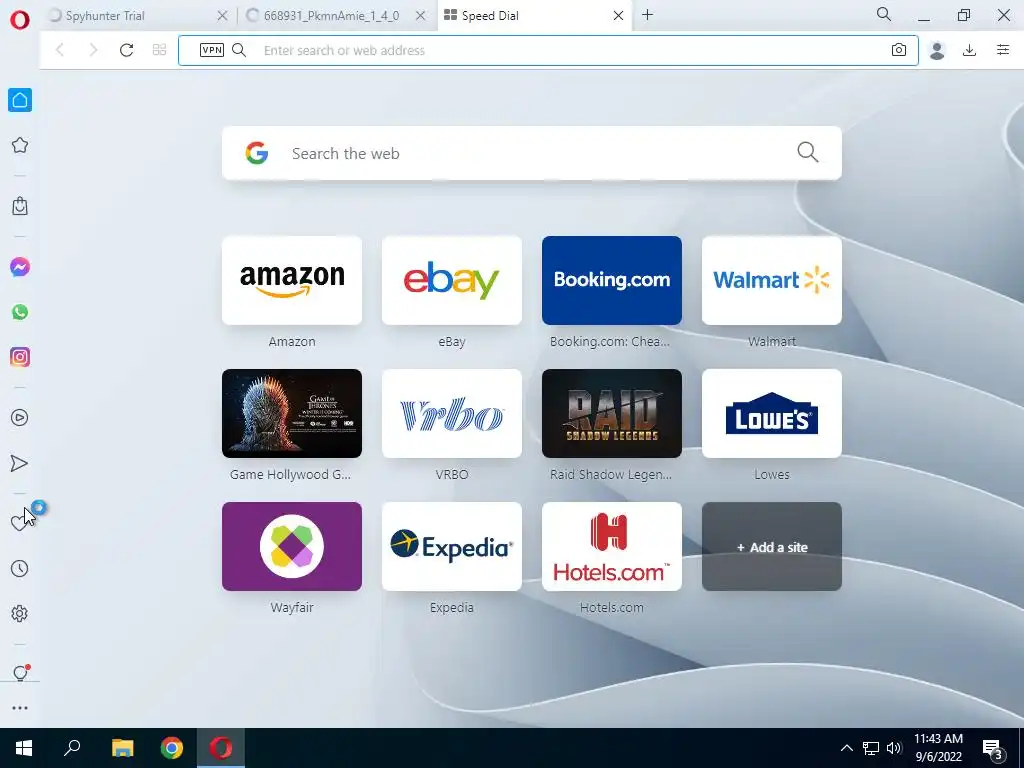Open Expedia speed dial tile
1024x768 pixels.
point(452,547)
